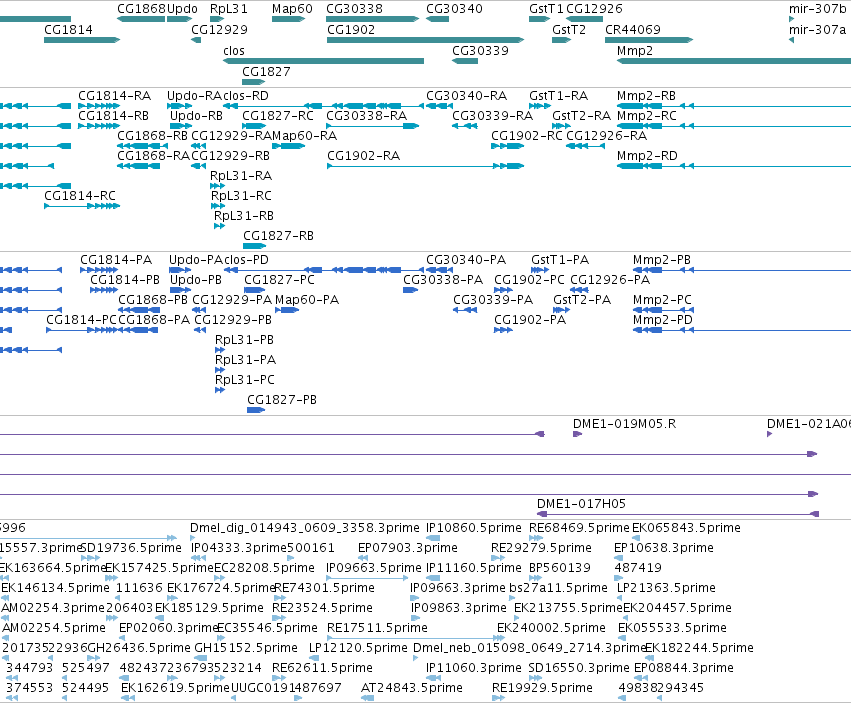Select the CG1868 gene label
This screenshot has height=703, width=851.
pyautogui.click(x=142, y=9)
